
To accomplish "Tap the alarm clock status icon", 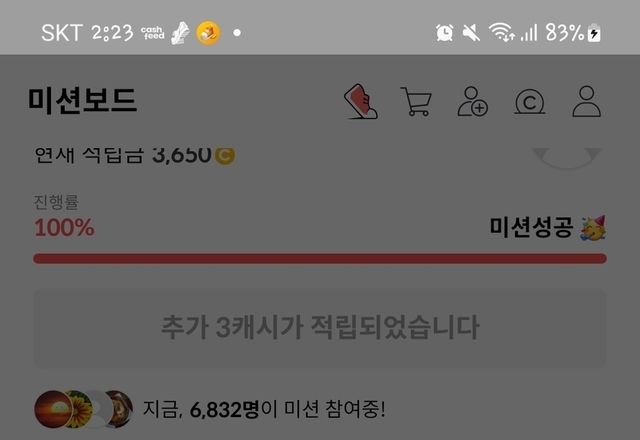I will [x=444, y=33].
